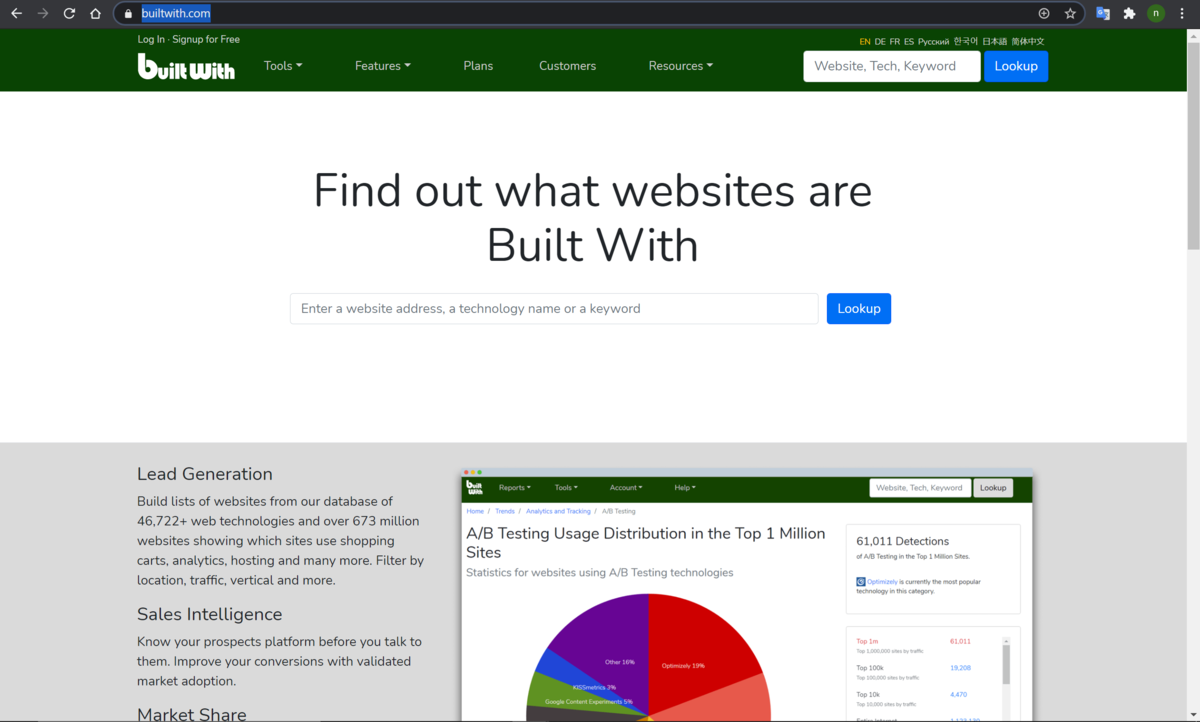Click the browser forward arrow
Screen dimensions: 1200x722
(42, 13)
